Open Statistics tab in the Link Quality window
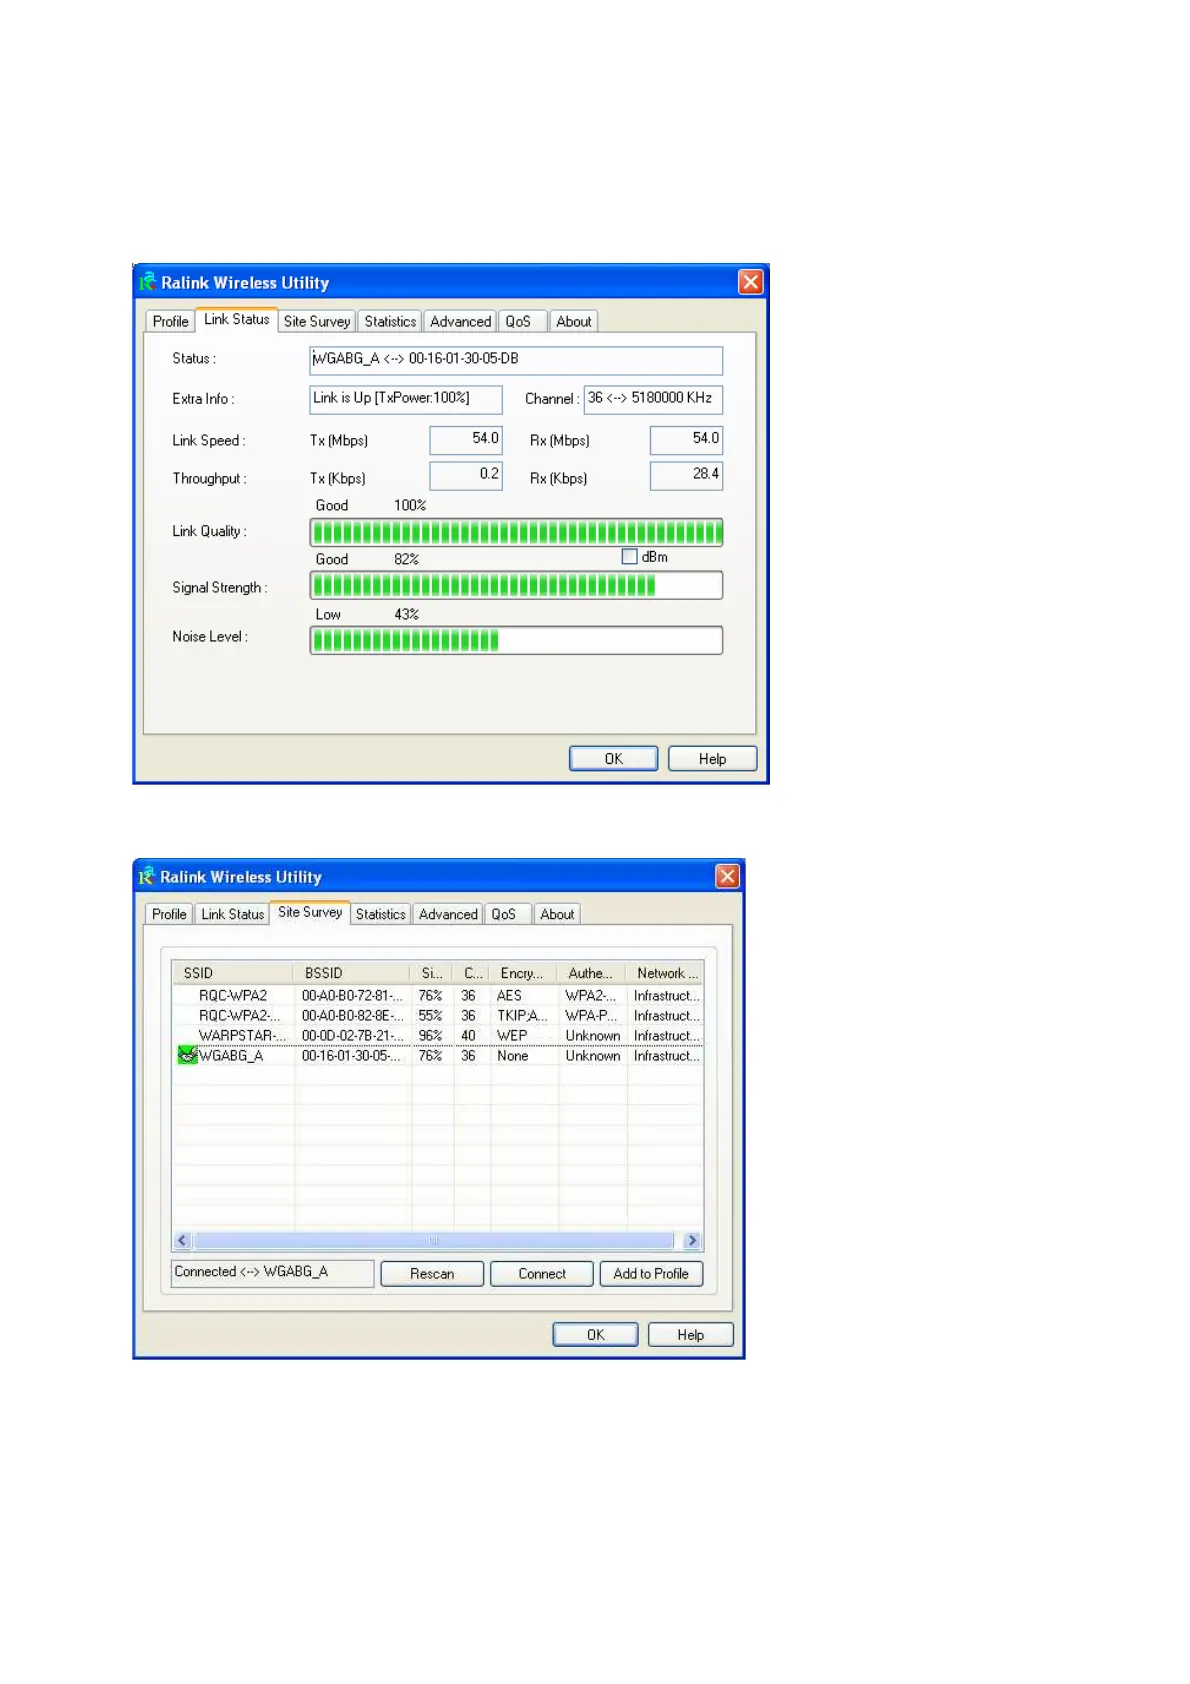The height and width of the screenshot is (1684, 1190). [390, 321]
